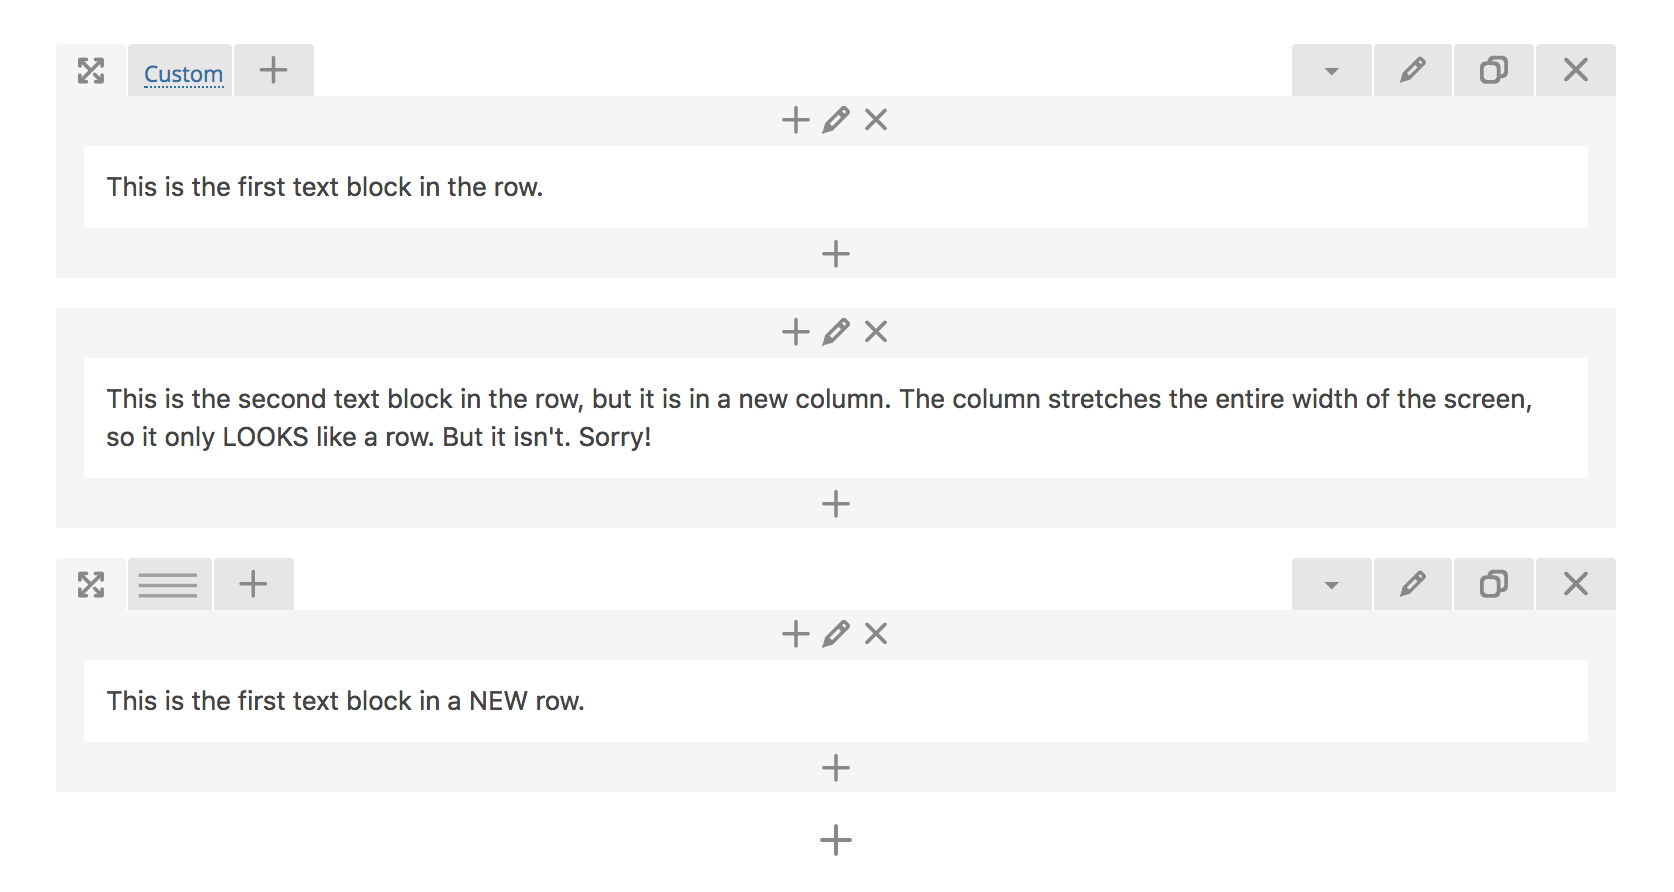Image resolution: width=1674 pixels, height=892 pixels.
Task: Clone the first row using the duplicate icon
Action: pos(1493,71)
